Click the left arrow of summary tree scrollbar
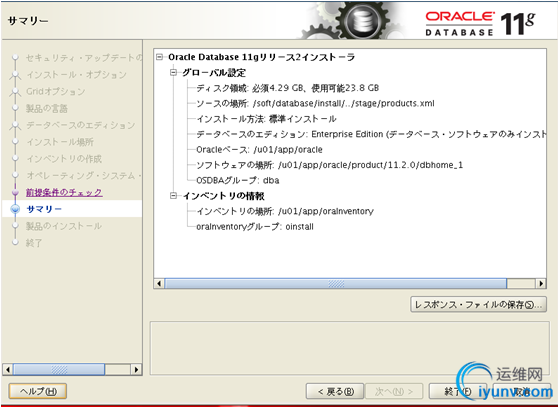 point(159,284)
